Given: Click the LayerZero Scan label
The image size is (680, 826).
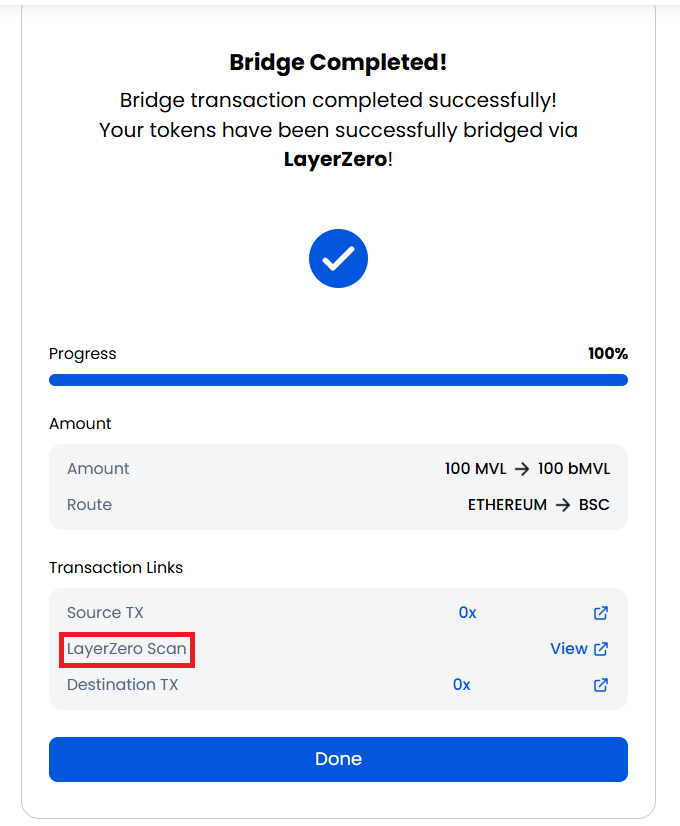Looking at the screenshot, I should pos(127,649).
